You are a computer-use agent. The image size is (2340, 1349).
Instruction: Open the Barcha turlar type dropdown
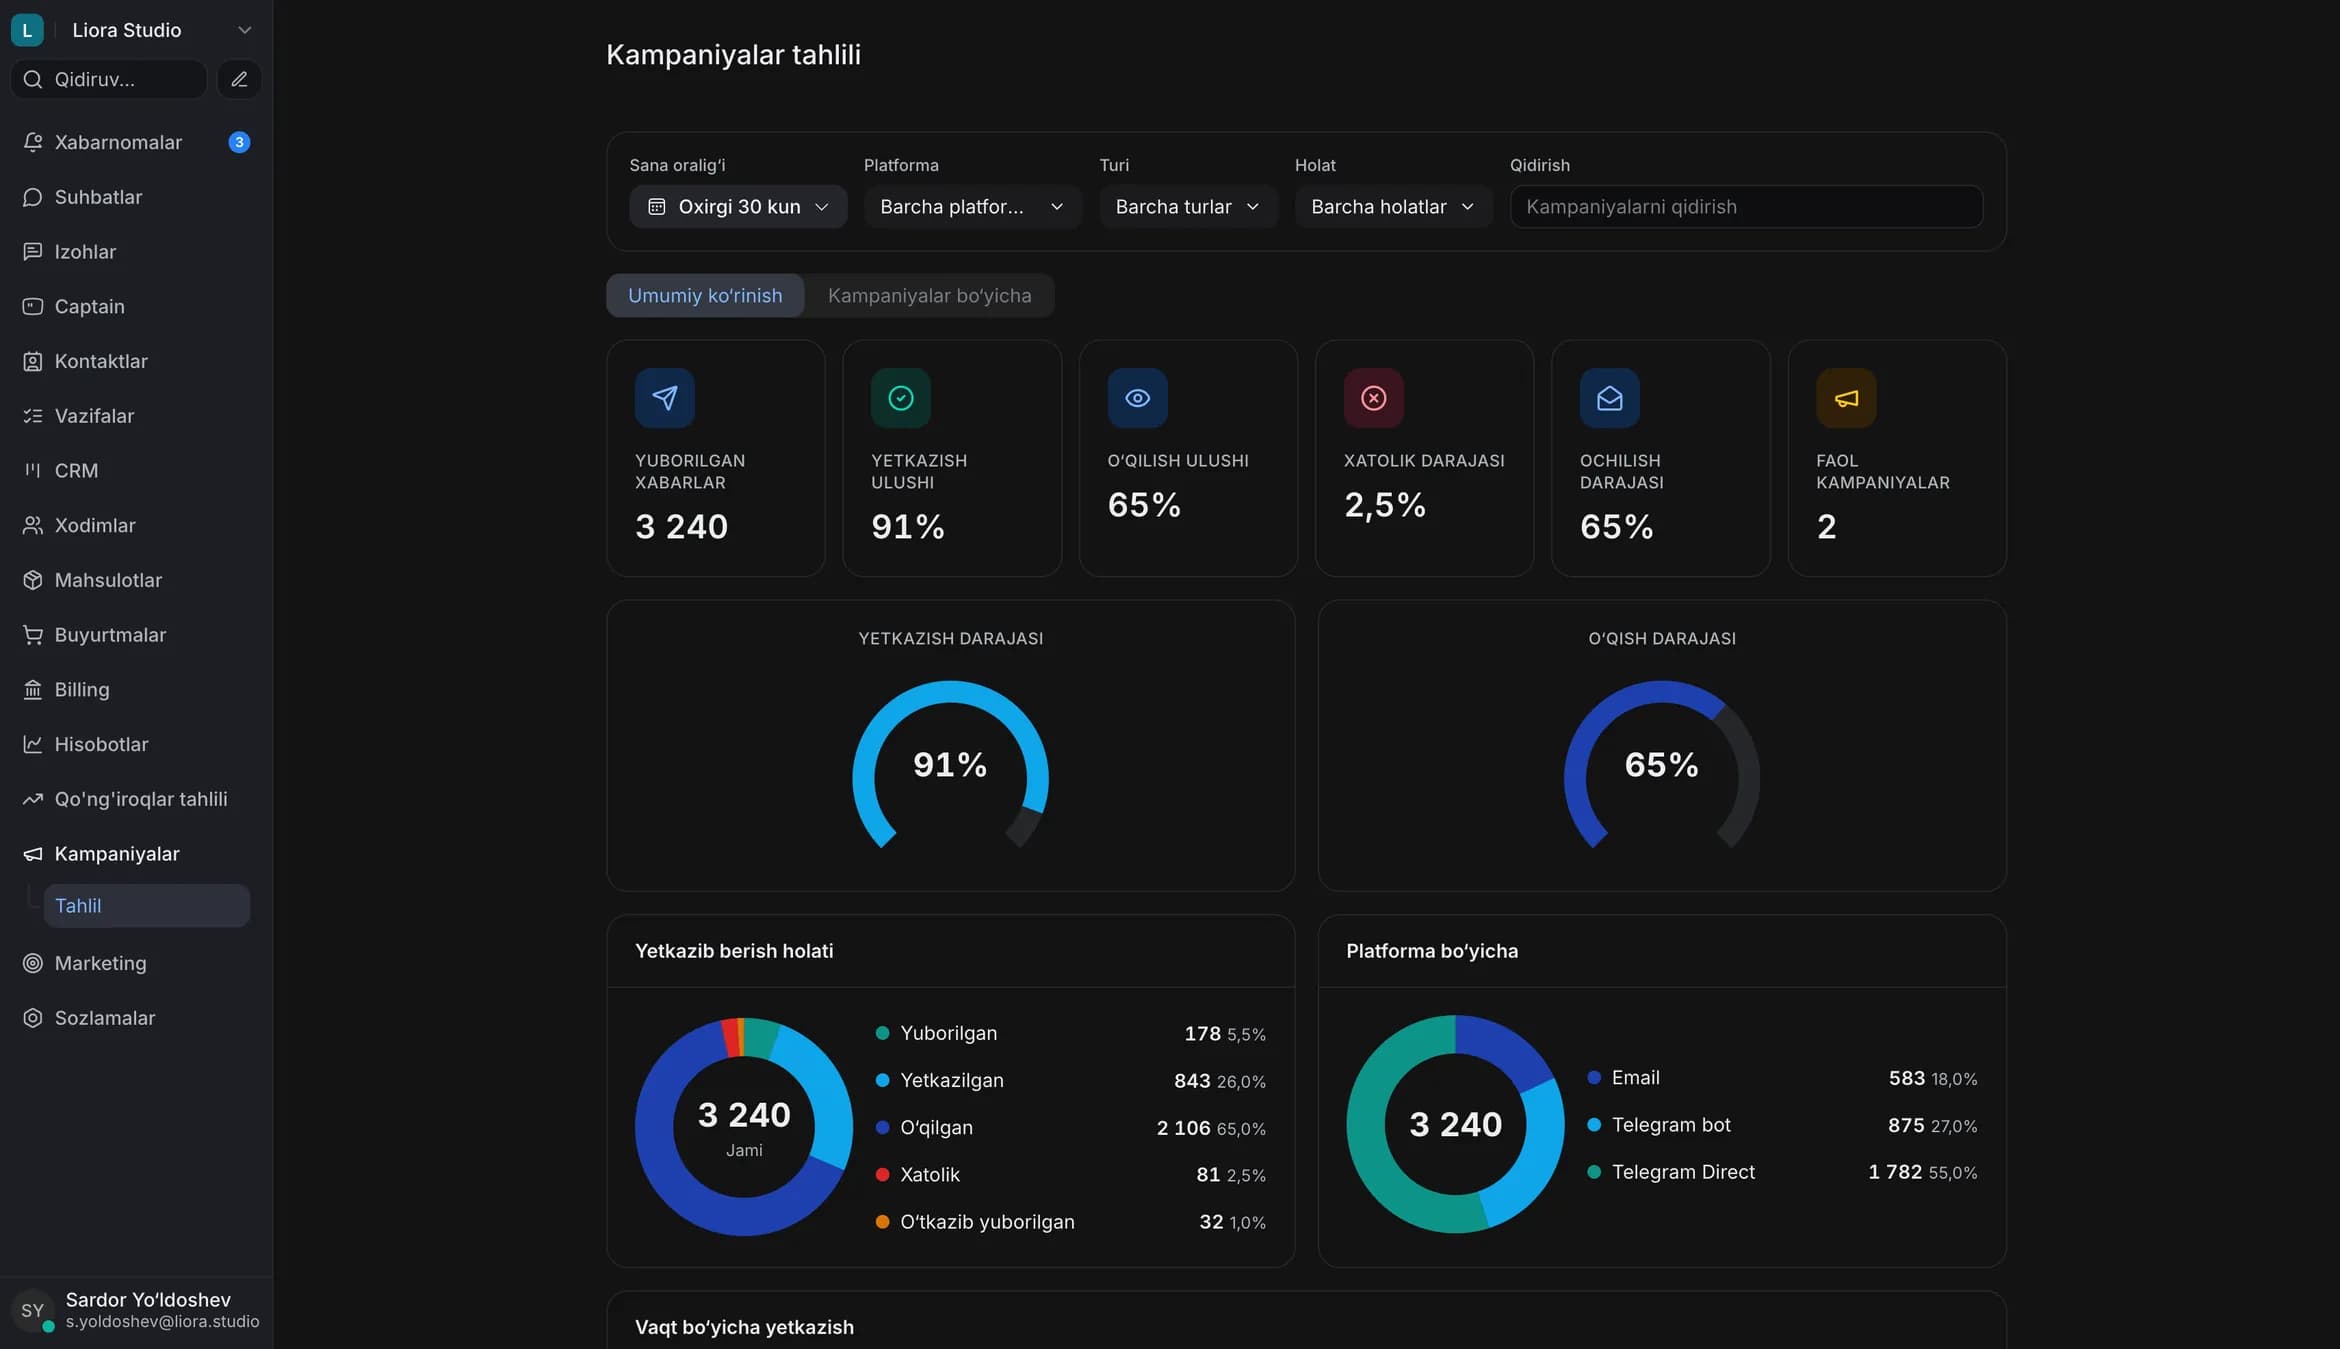(x=1188, y=207)
